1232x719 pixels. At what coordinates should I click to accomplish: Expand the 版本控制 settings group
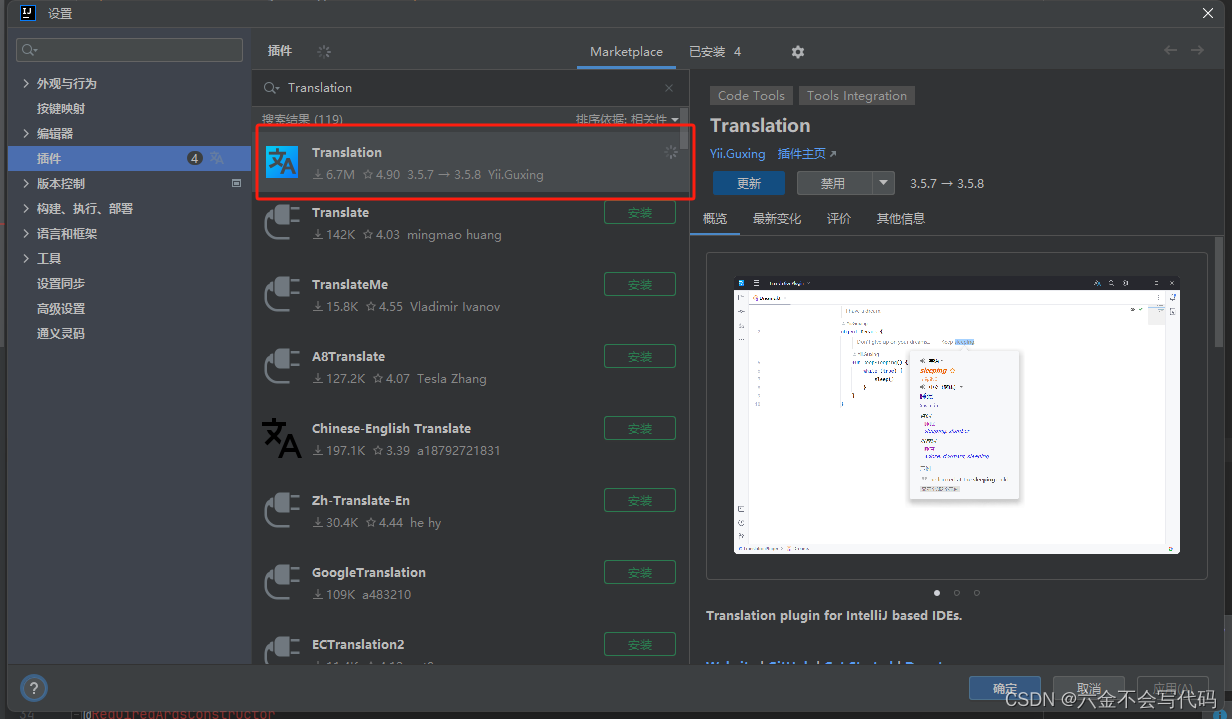[26, 183]
